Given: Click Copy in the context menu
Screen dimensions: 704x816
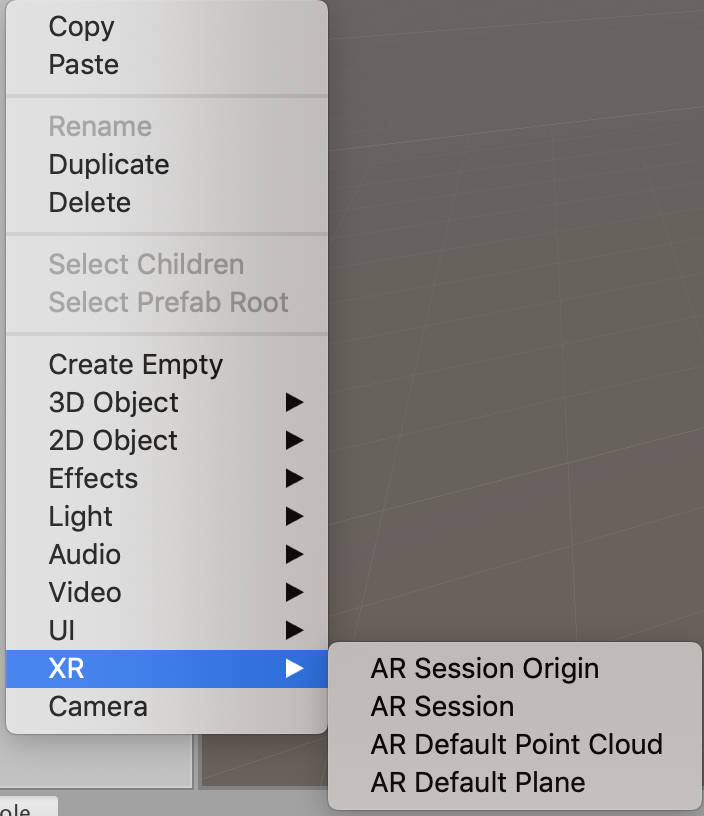Looking at the screenshot, I should point(82,27).
